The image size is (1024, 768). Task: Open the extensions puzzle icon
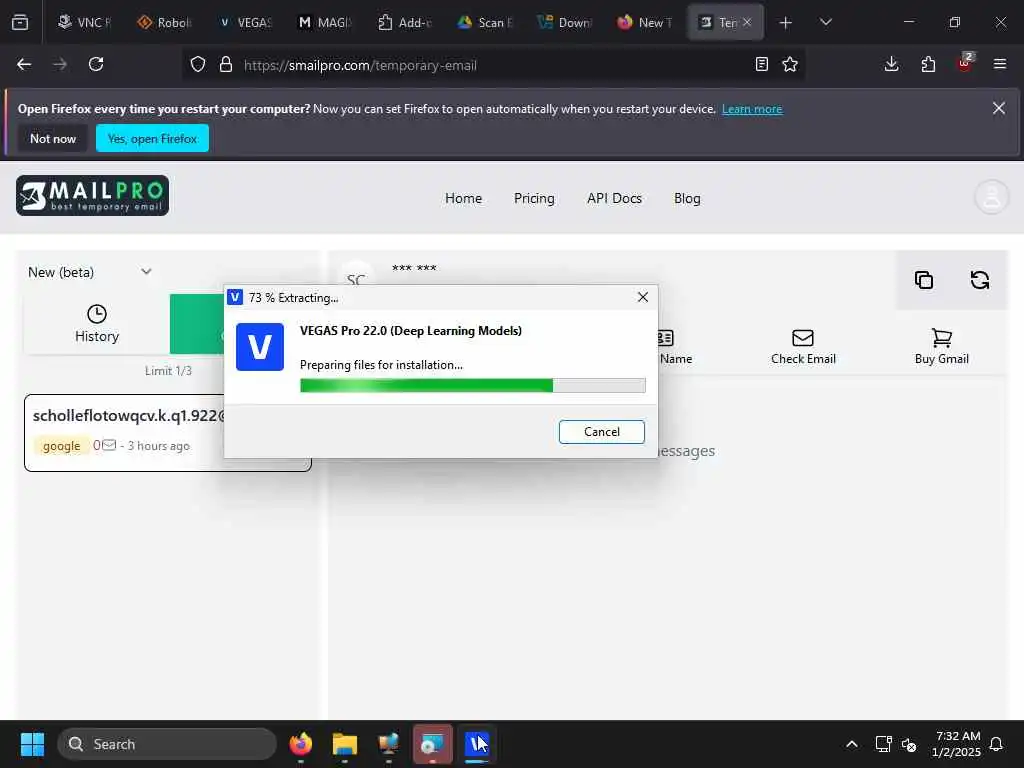pos(928,65)
